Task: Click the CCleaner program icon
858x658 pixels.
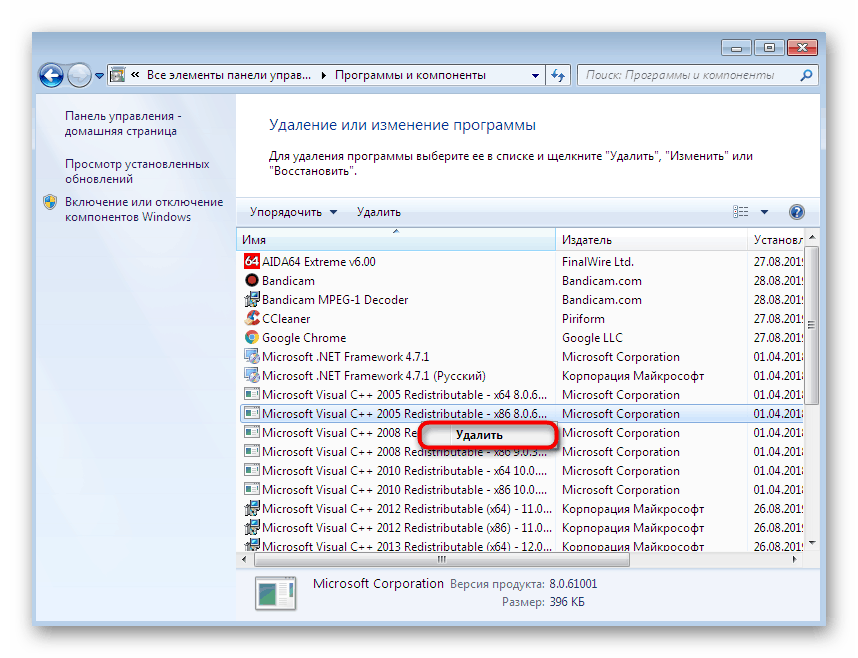Action: click(x=251, y=319)
